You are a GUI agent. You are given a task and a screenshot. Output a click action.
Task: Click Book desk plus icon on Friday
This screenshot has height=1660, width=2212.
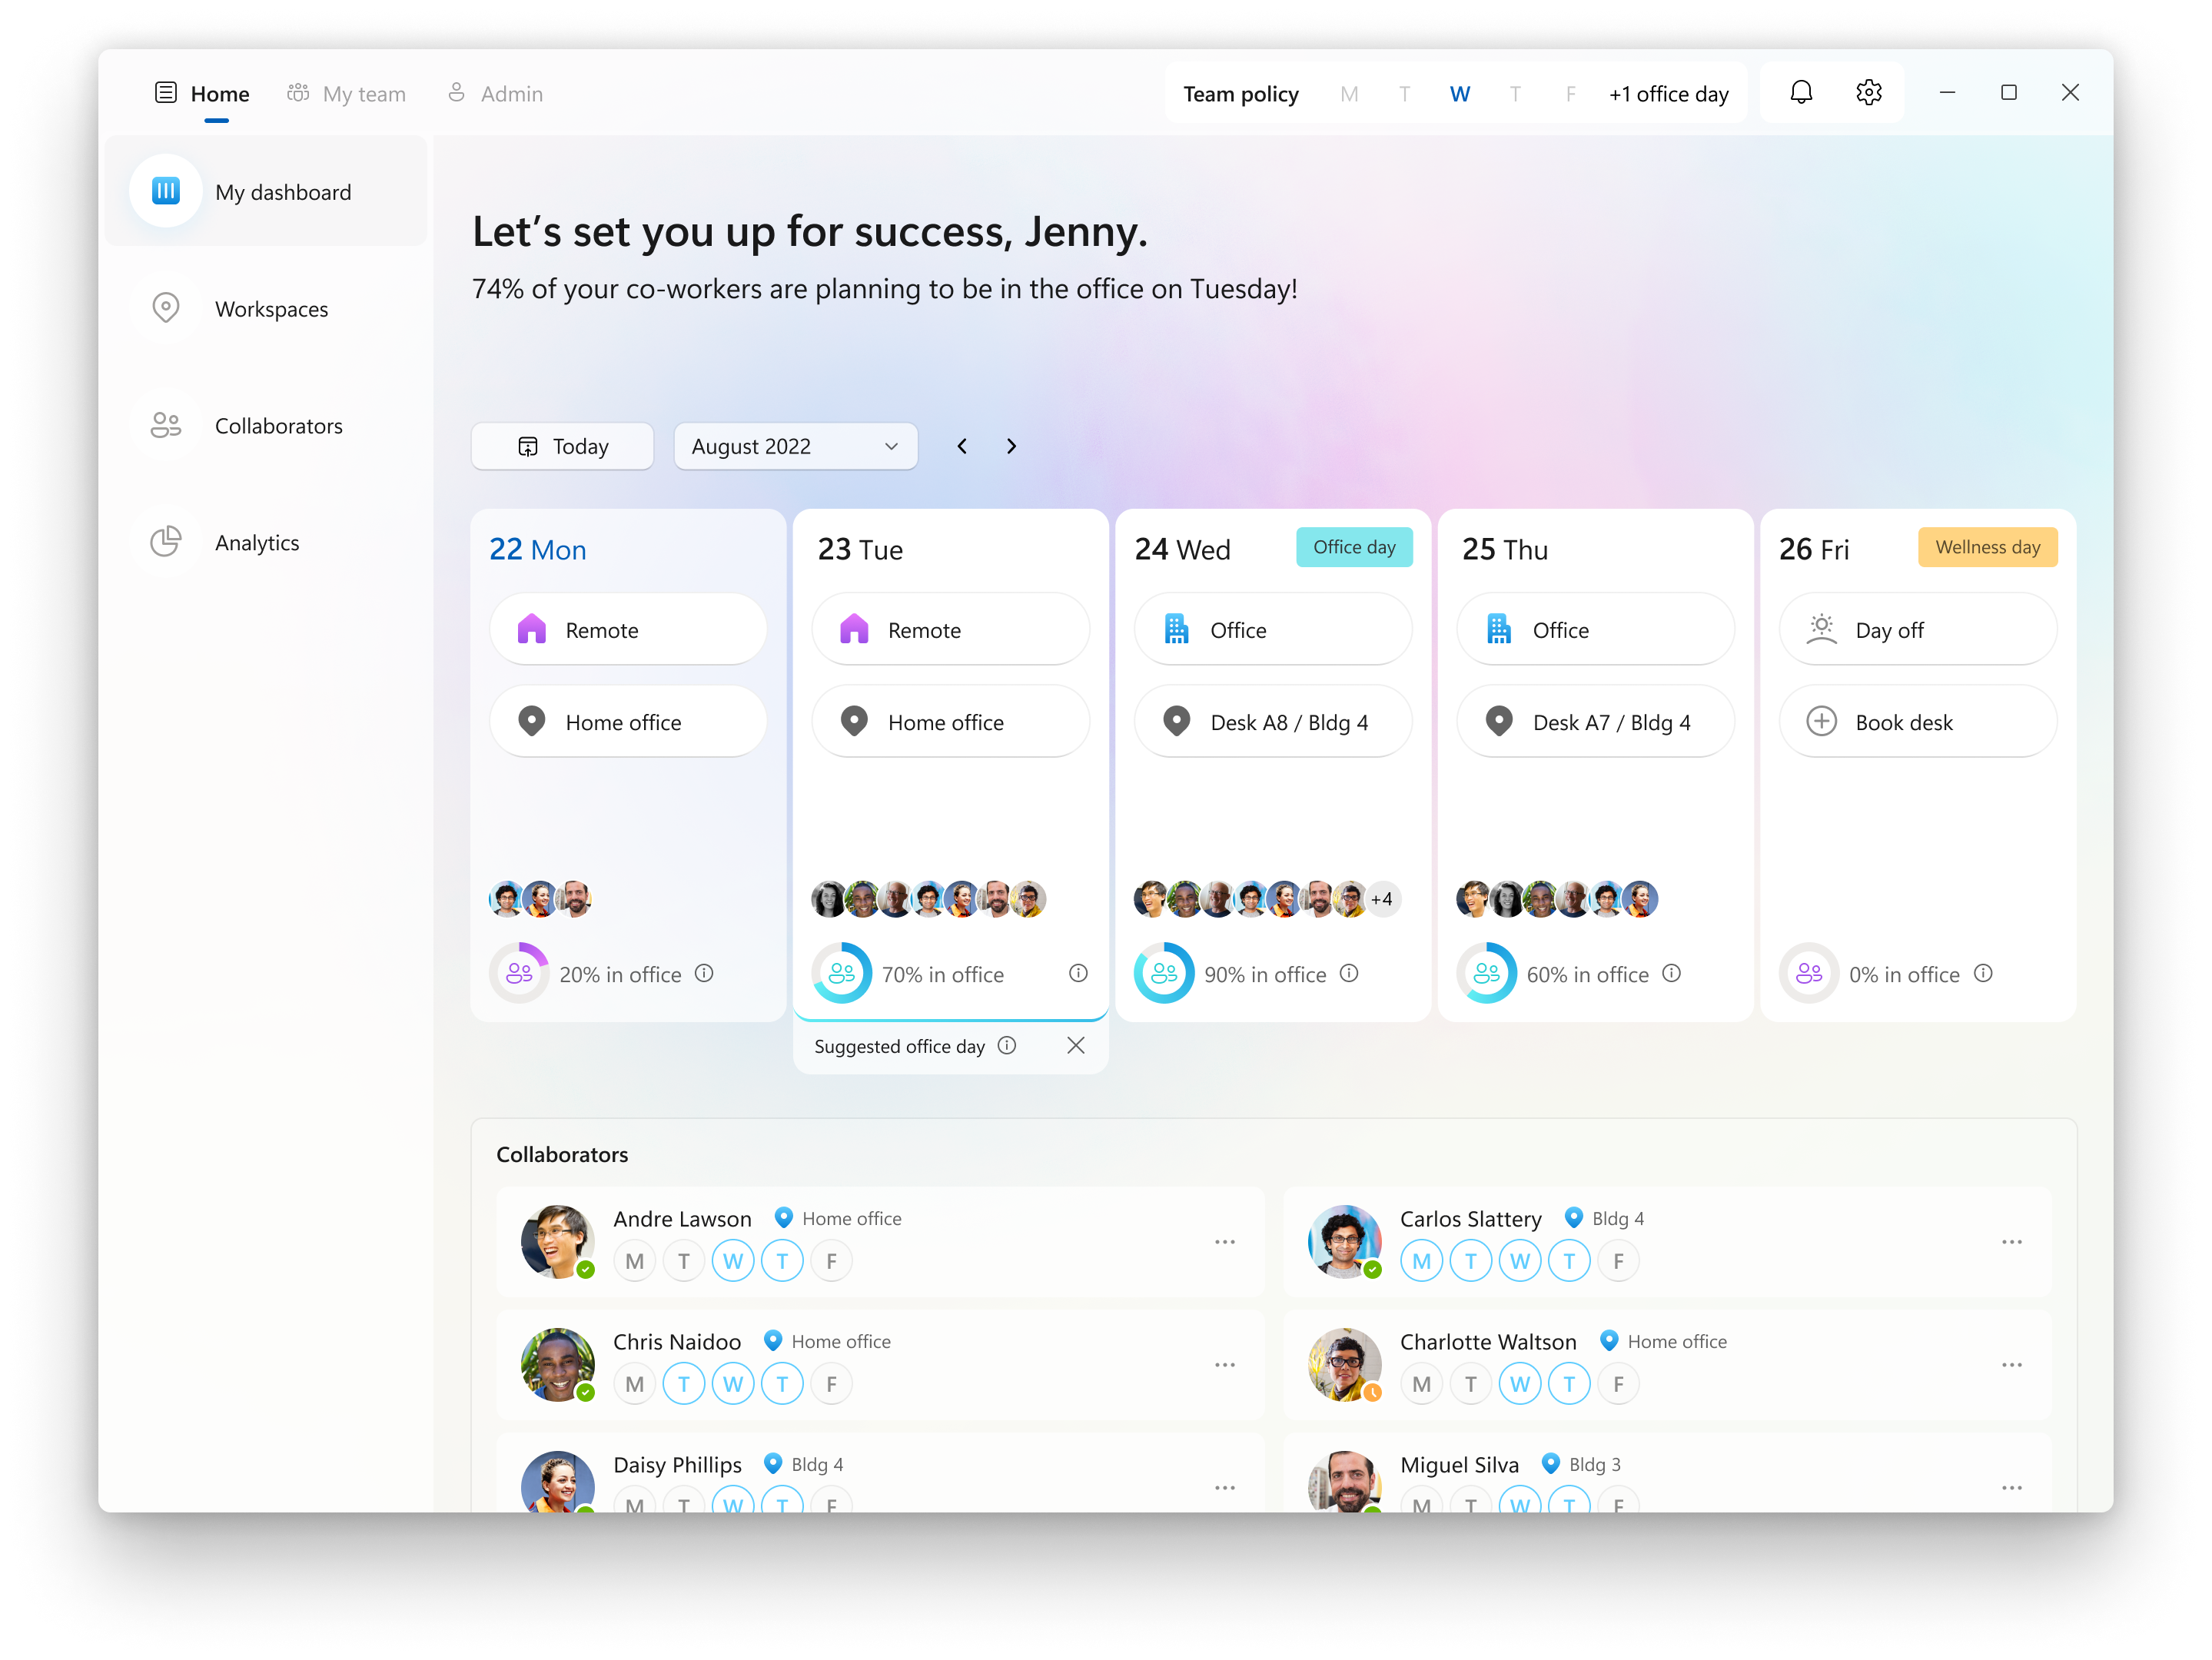1821,721
